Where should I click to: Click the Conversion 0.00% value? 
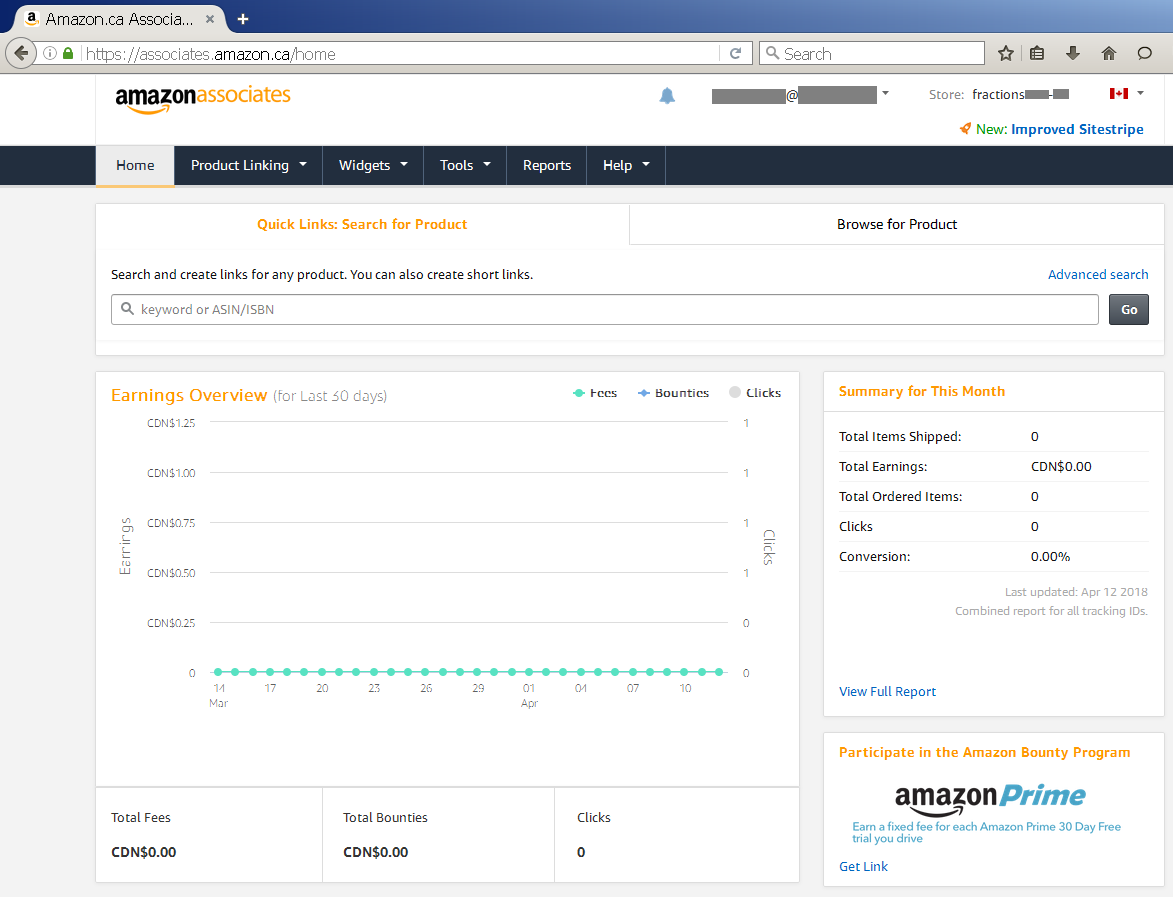click(x=1050, y=557)
